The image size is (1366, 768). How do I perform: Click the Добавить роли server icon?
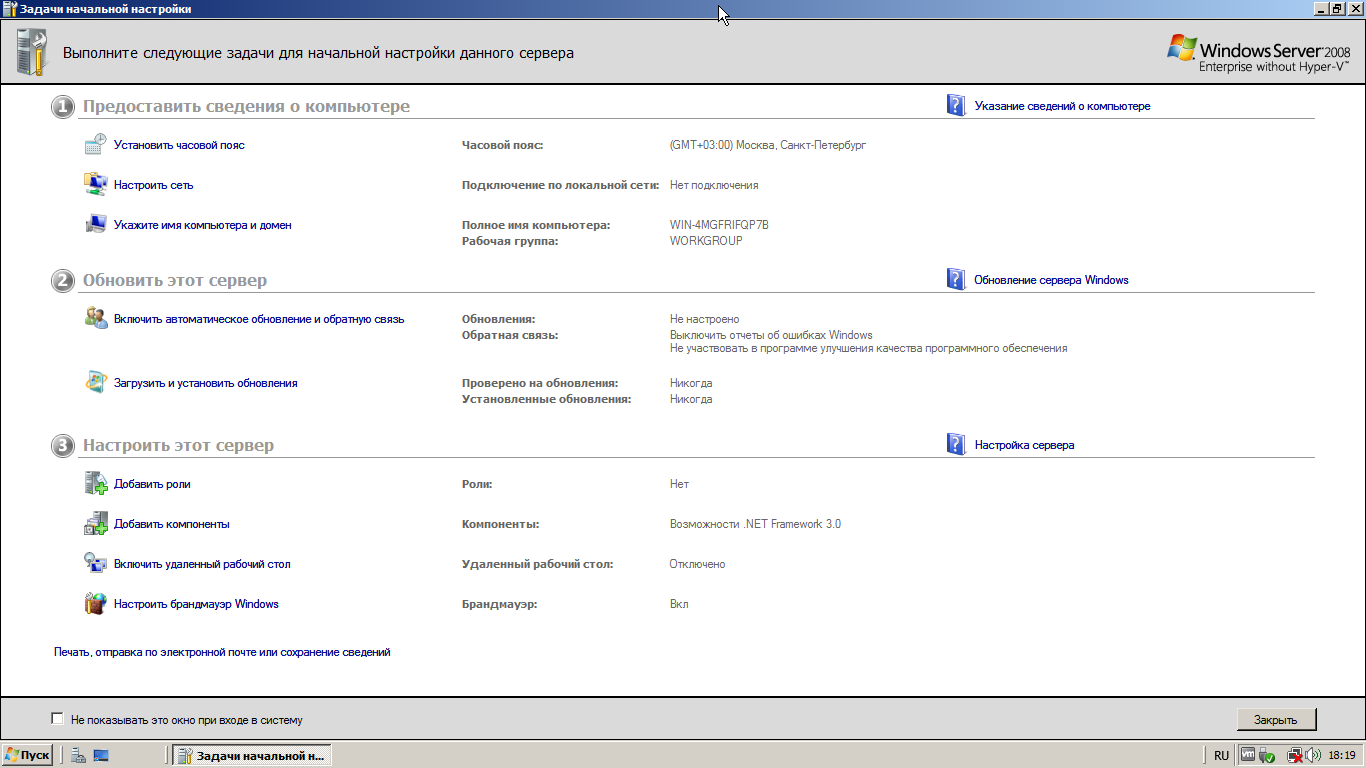tap(95, 484)
